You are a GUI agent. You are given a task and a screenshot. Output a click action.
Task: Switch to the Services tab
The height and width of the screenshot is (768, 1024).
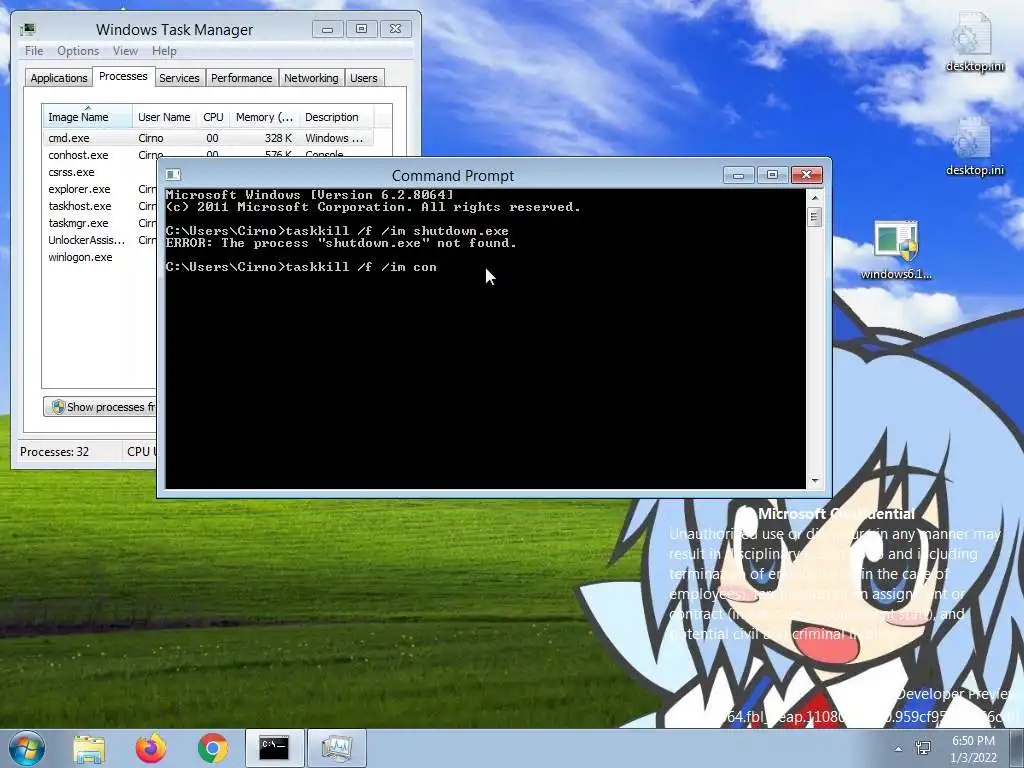(x=180, y=78)
